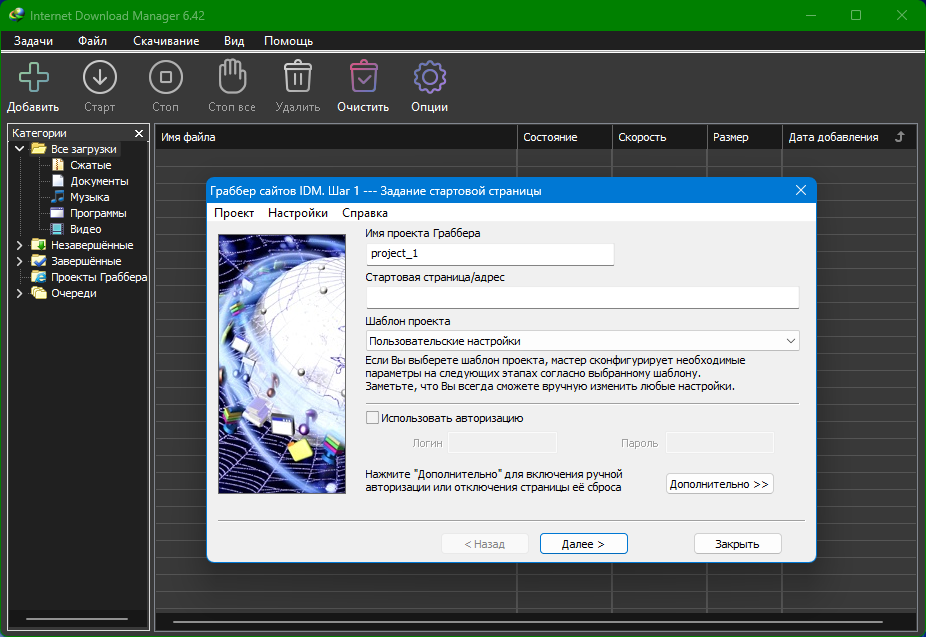Click the Дополнительно >> button

click(x=719, y=484)
